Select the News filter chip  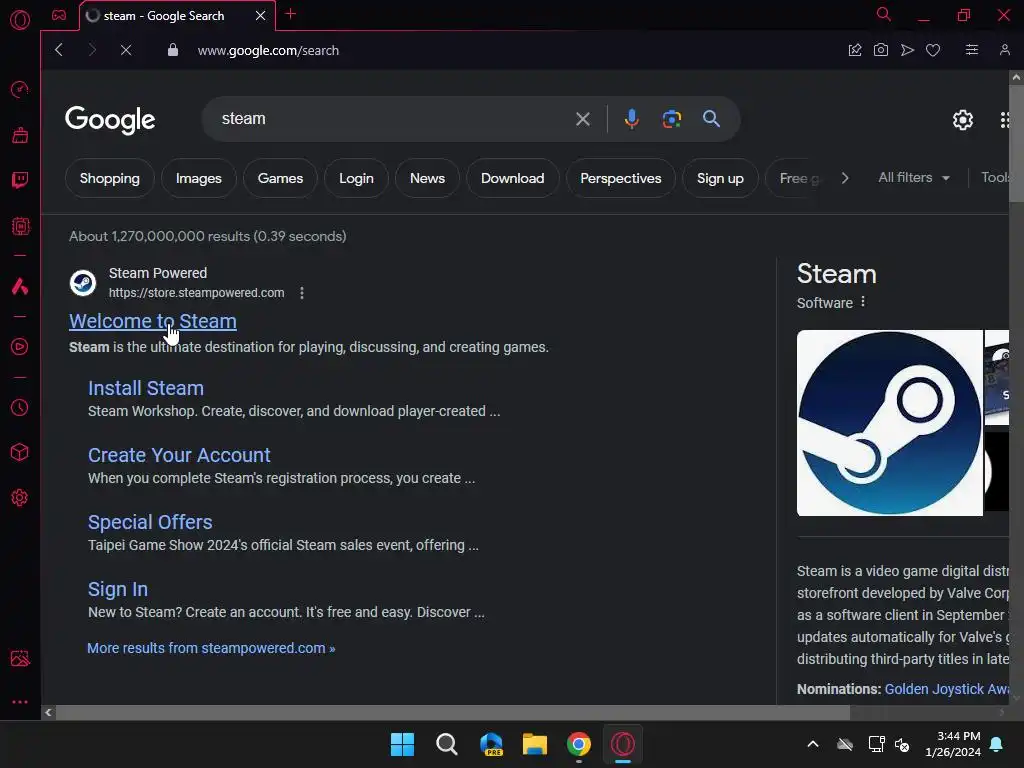click(427, 178)
